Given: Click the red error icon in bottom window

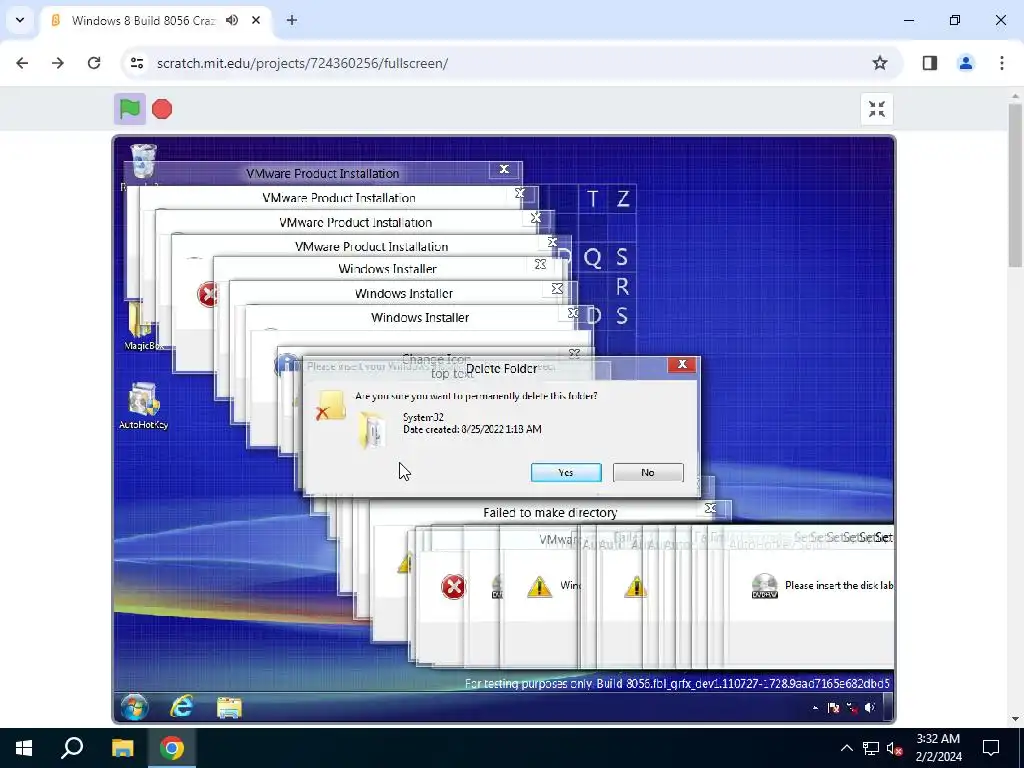Looking at the screenshot, I should pos(453,586).
